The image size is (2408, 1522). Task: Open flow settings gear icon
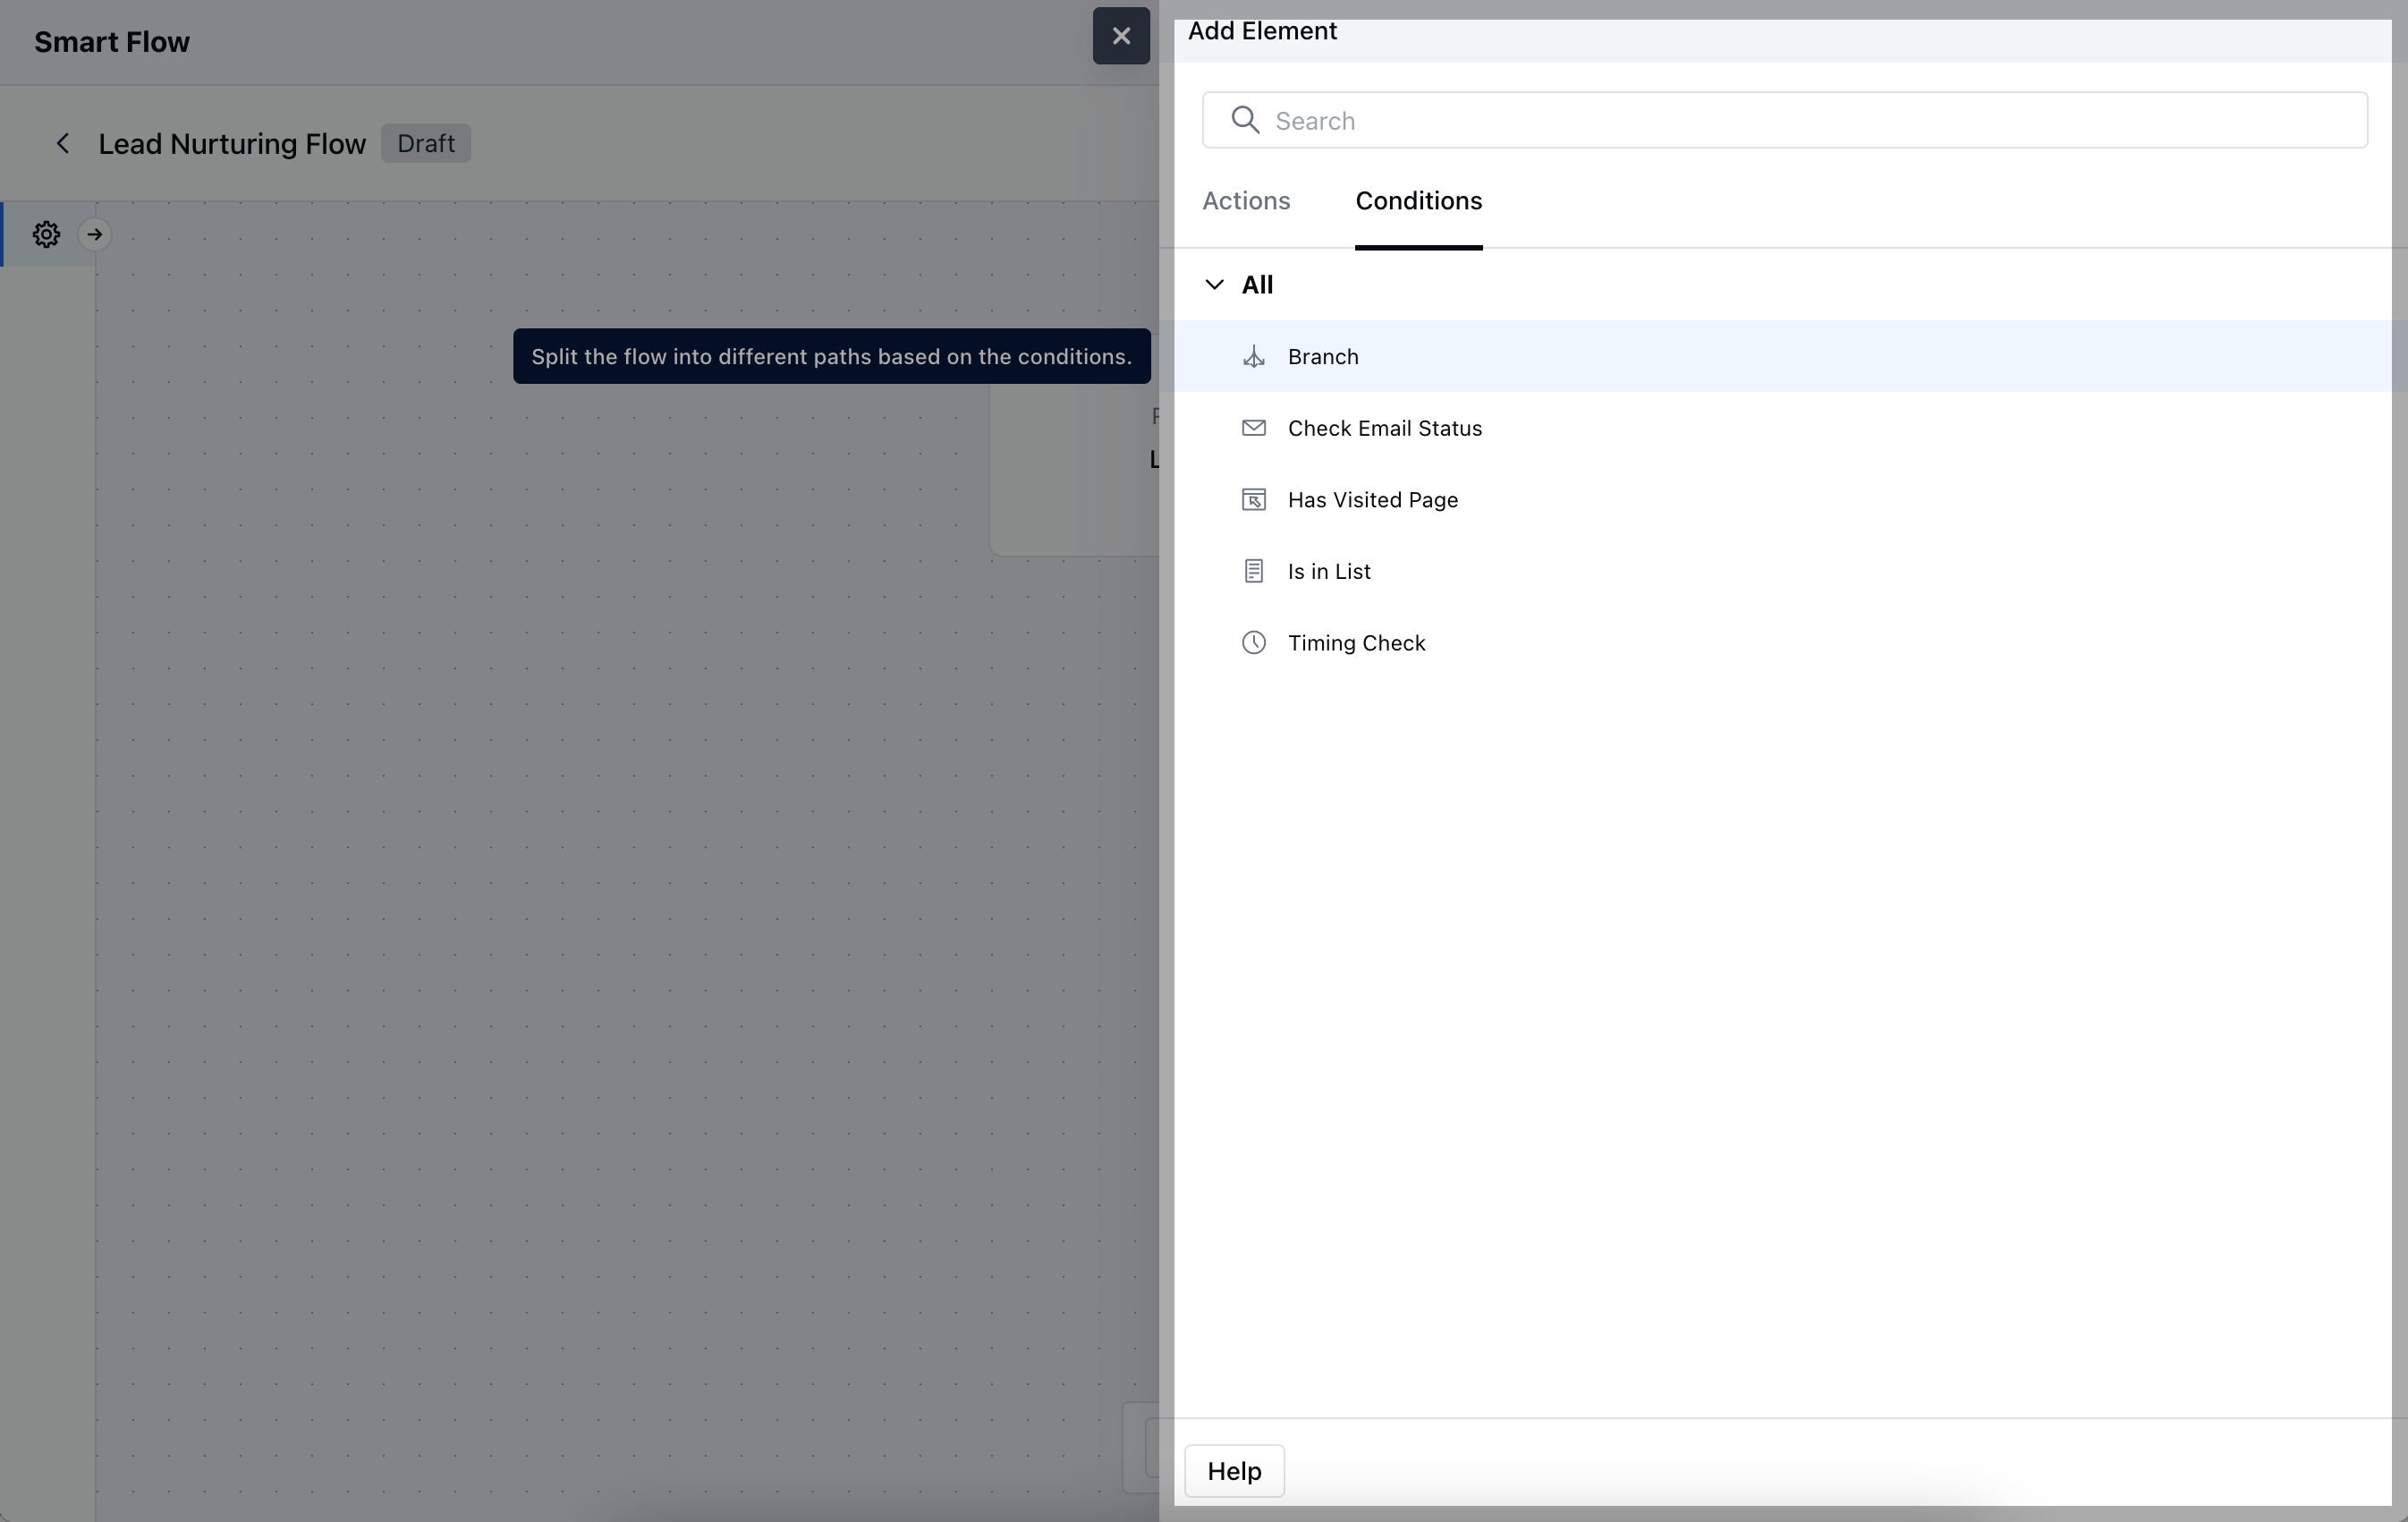point(46,234)
